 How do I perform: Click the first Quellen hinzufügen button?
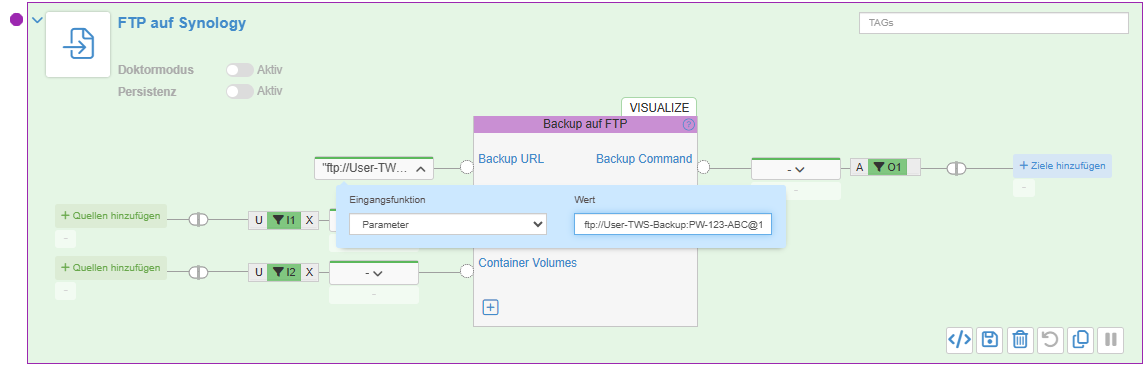click(111, 216)
